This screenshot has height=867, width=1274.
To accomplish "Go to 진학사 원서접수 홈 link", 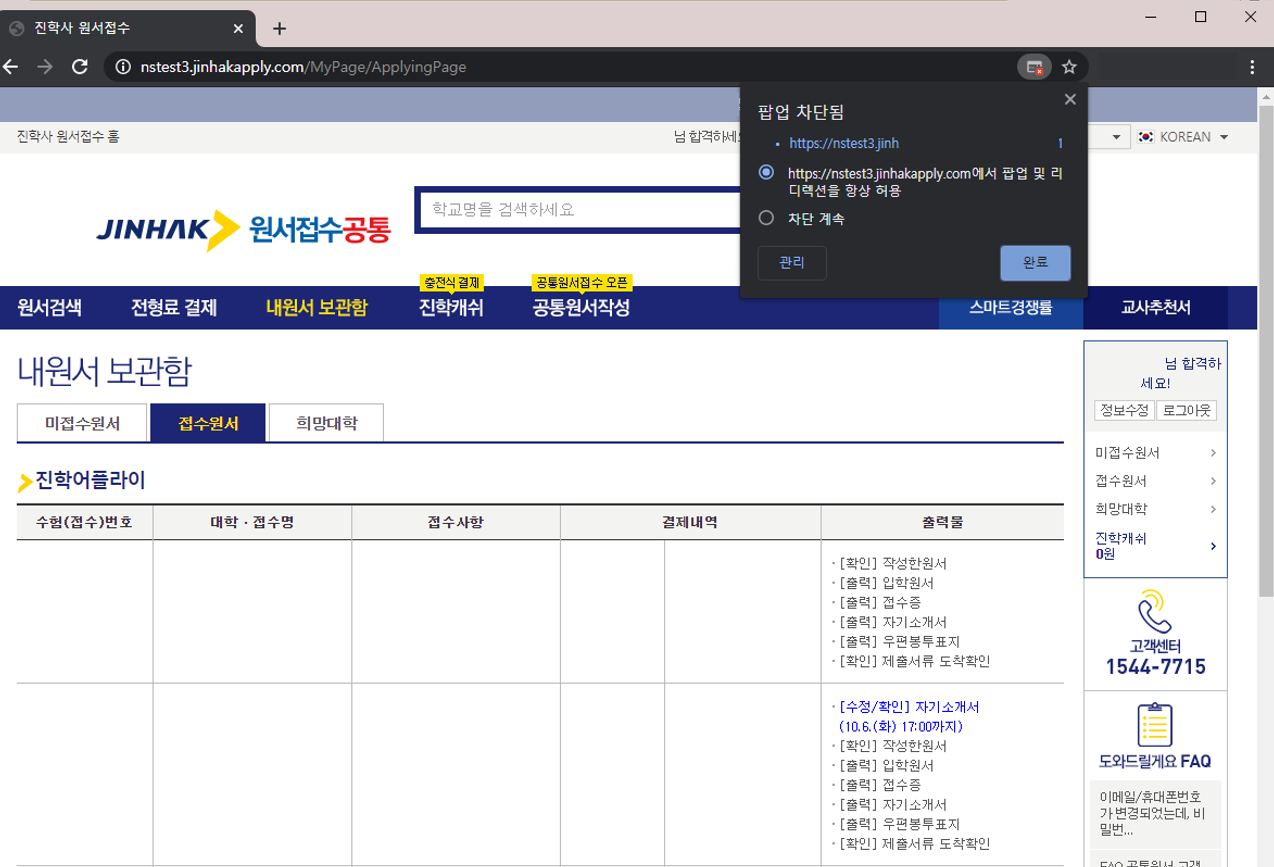I will [68, 136].
